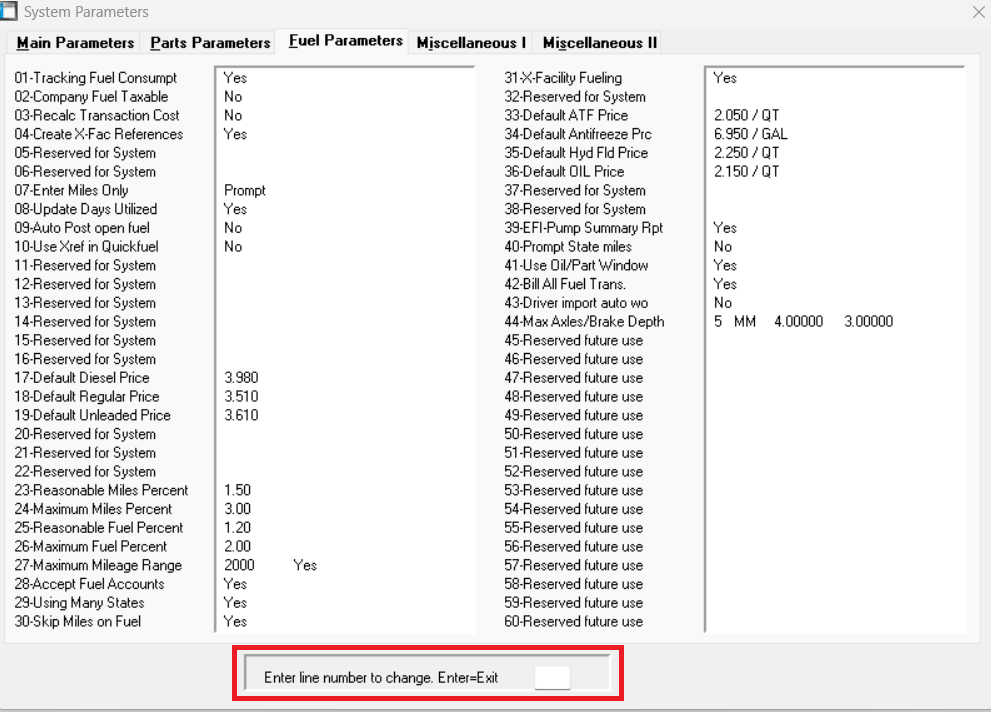The width and height of the screenshot is (991, 712).
Task: Close the System Parameters window
Action: 977,12
